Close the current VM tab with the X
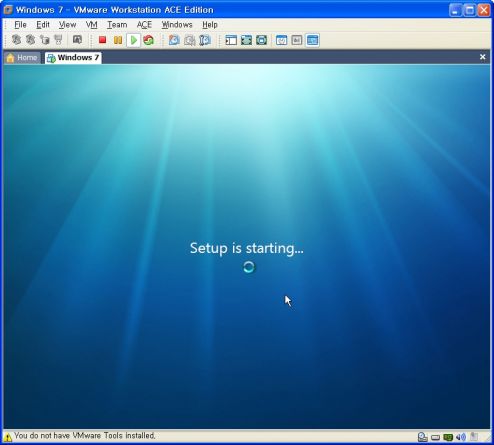Image resolution: width=494 pixels, height=445 pixels. pyautogui.click(x=482, y=57)
